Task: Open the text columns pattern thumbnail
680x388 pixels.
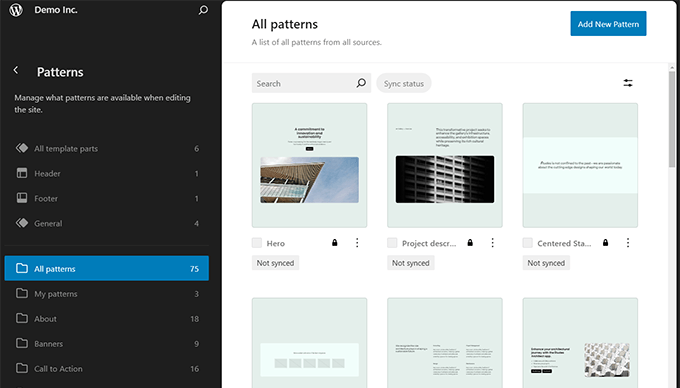Action: tap(445, 342)
